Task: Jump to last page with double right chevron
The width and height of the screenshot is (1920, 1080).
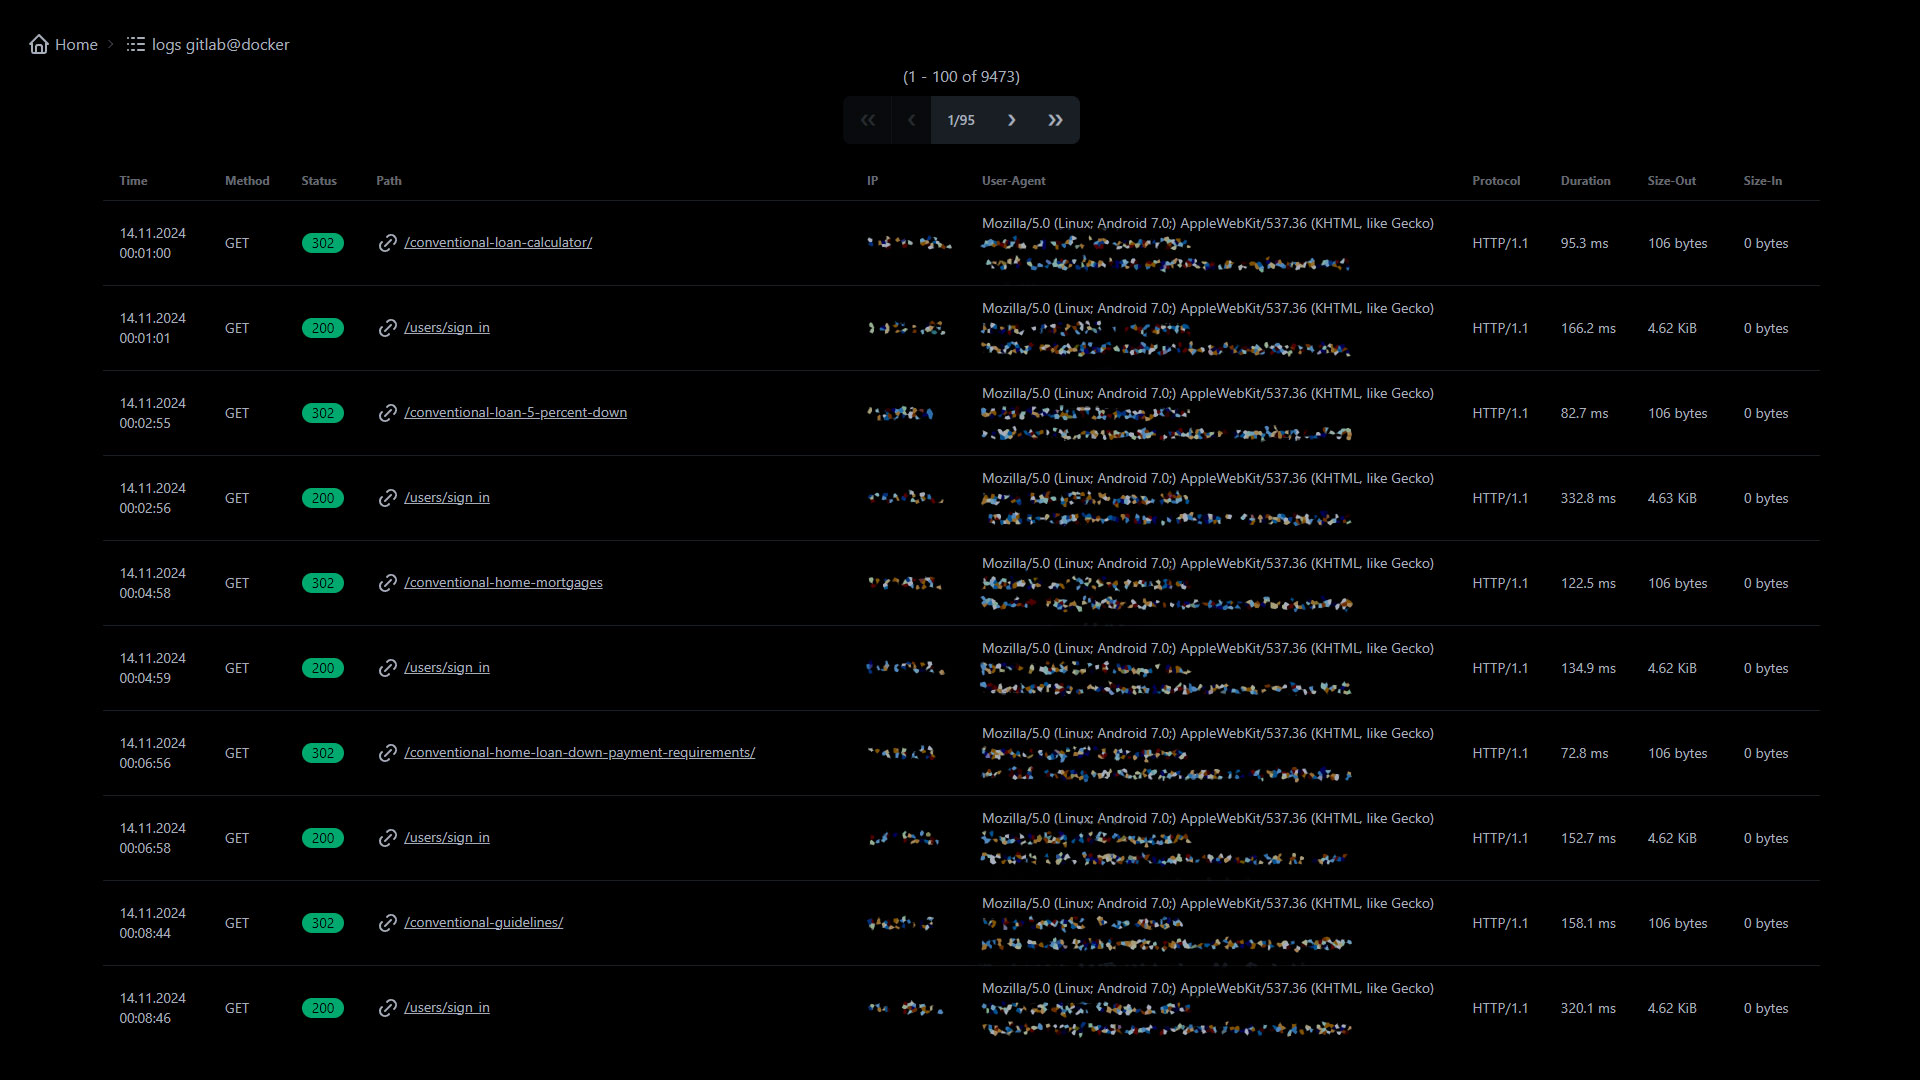Action: pos(1055,120)
